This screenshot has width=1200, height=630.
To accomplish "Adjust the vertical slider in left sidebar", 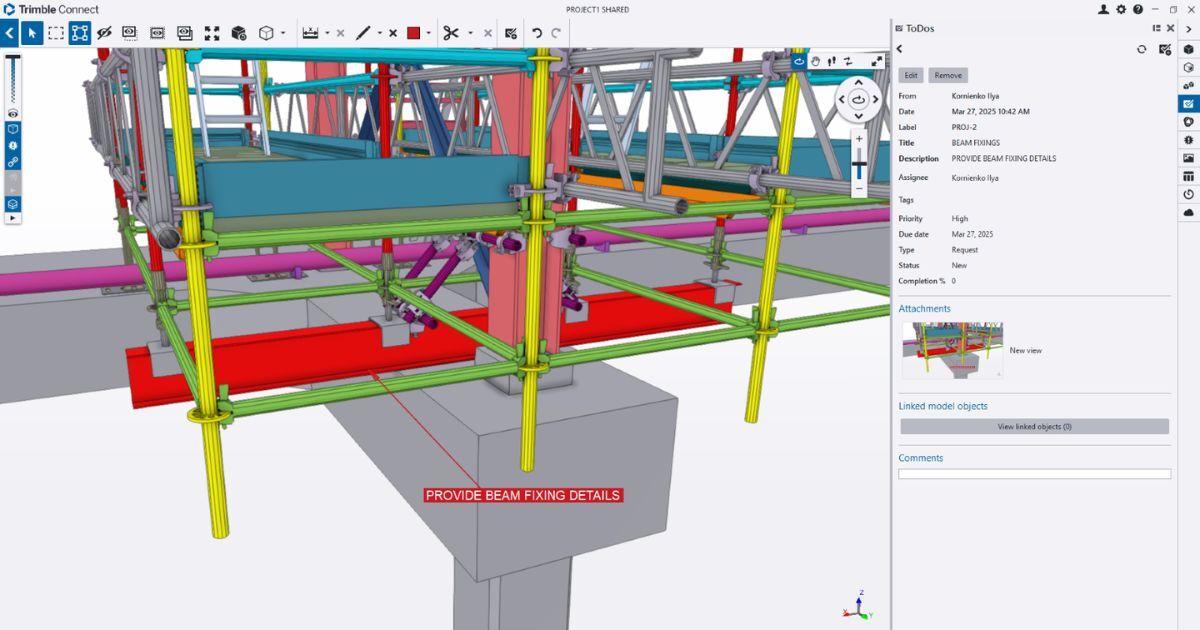I will [13, 80].
